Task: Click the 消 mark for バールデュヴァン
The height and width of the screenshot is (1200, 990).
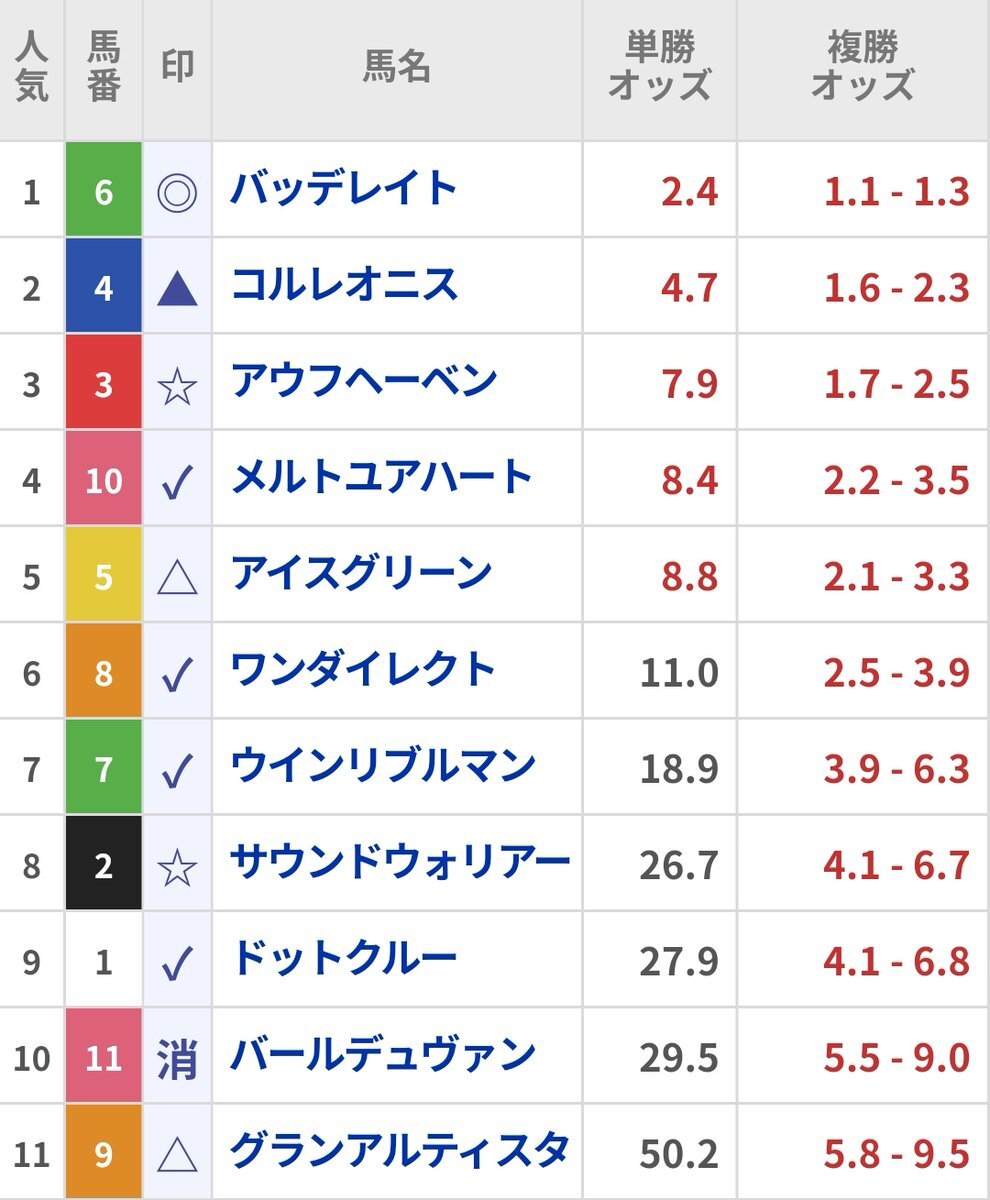Action: (177, 1059)
